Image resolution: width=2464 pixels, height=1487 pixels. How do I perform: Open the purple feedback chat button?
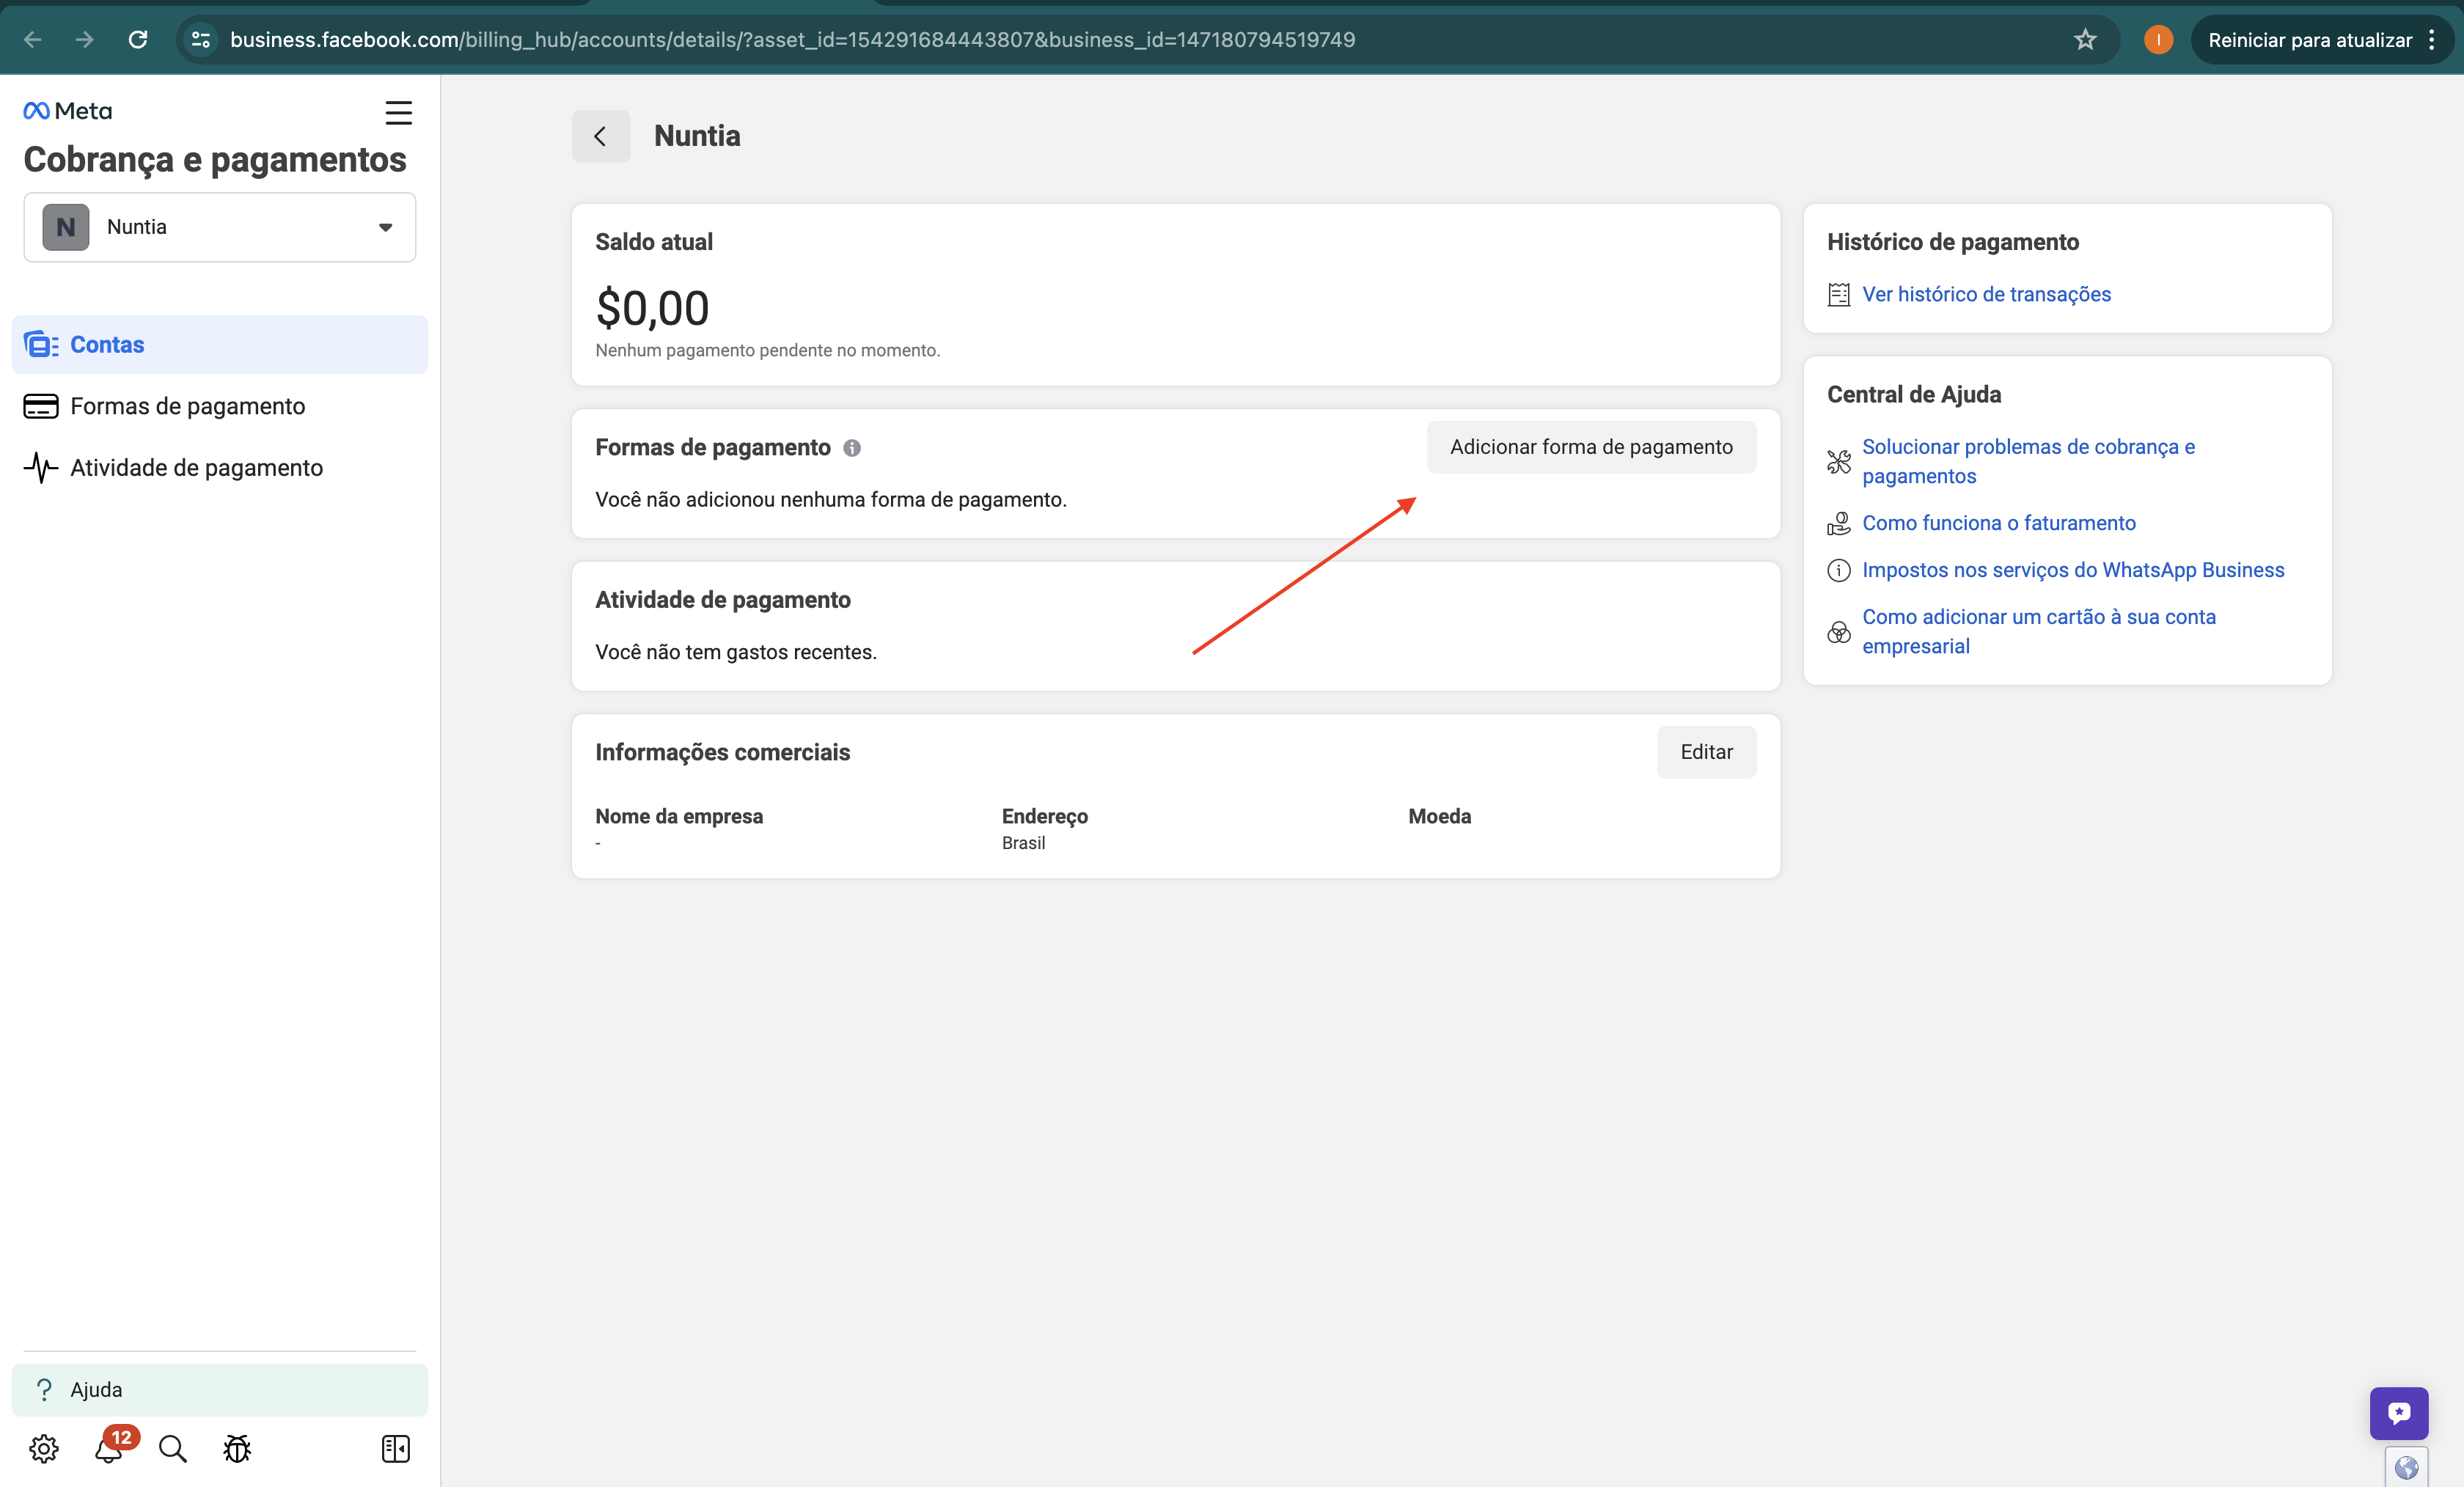coord(2398,1413)
